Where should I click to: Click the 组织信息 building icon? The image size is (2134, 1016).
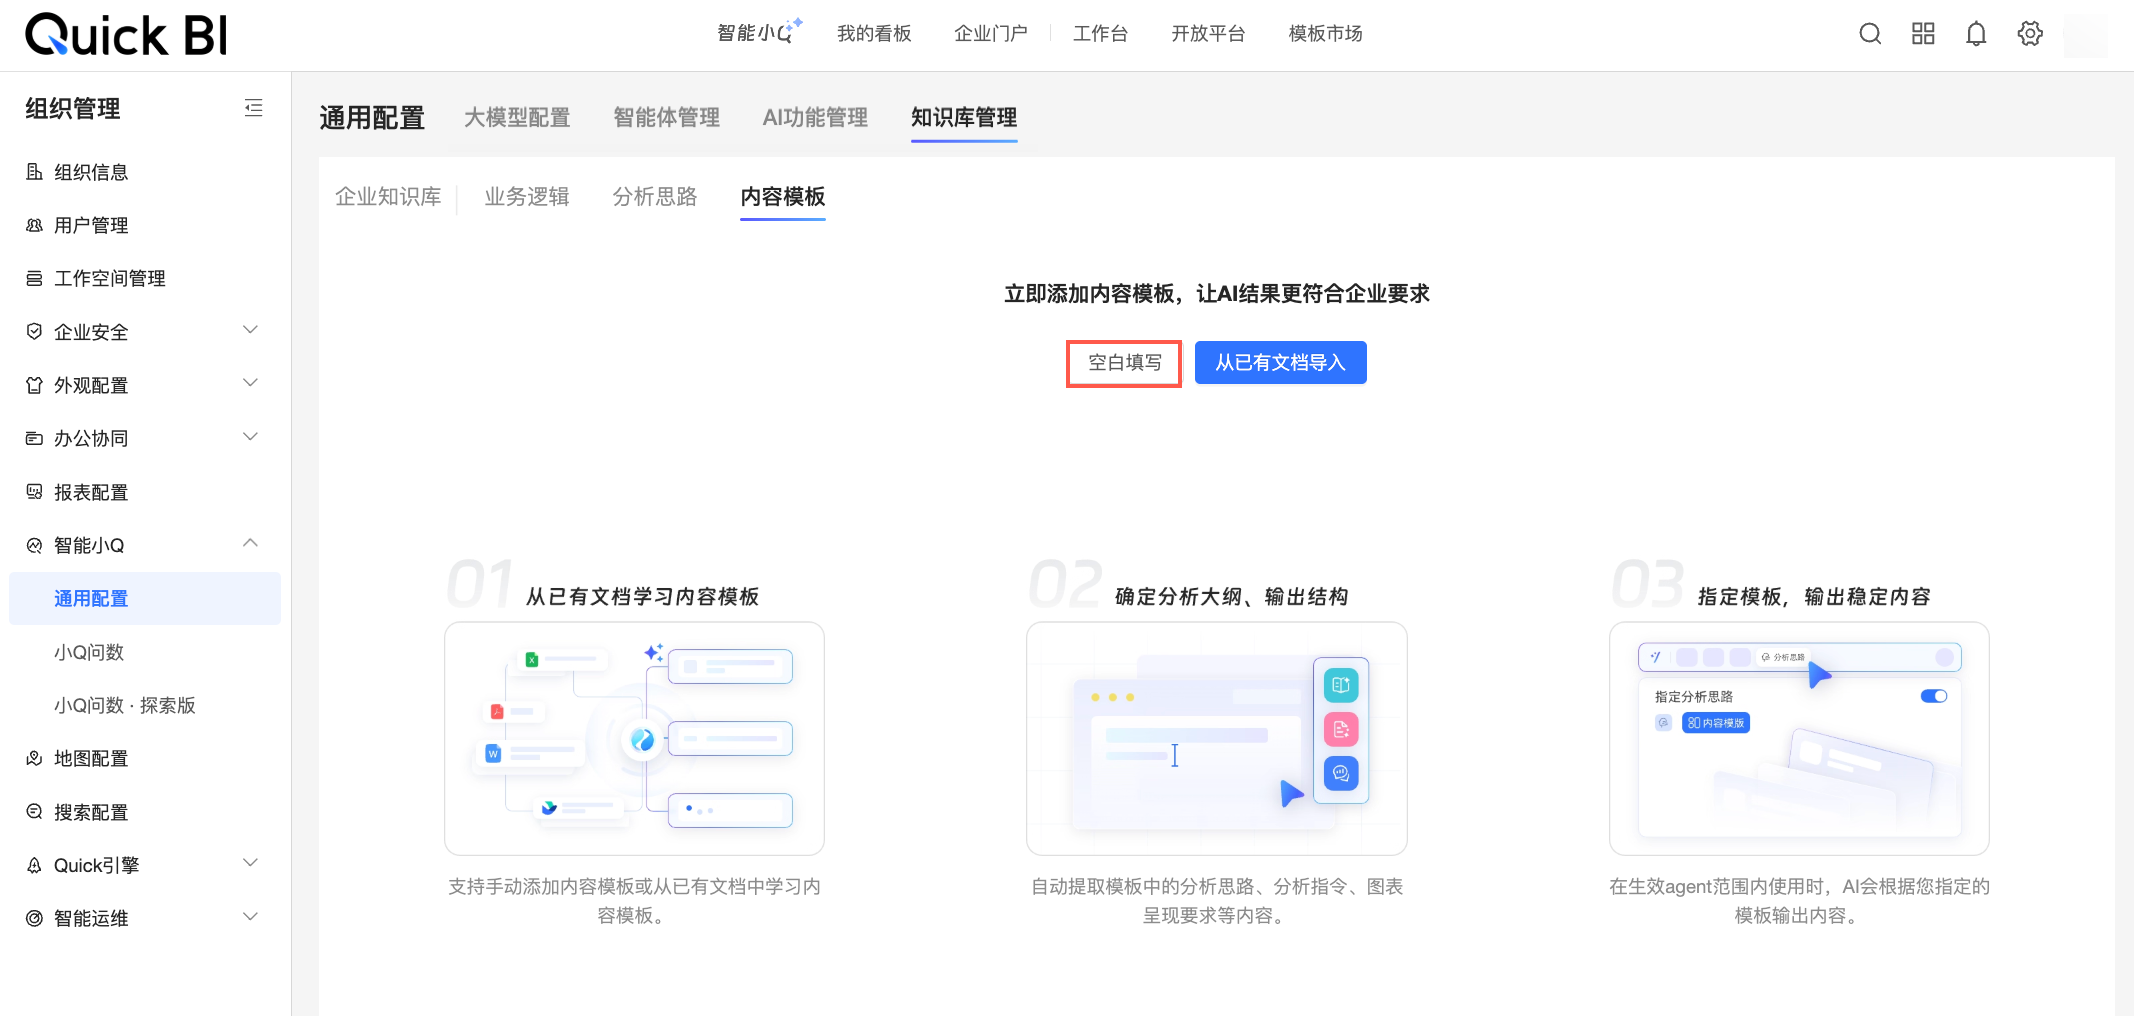34,172
